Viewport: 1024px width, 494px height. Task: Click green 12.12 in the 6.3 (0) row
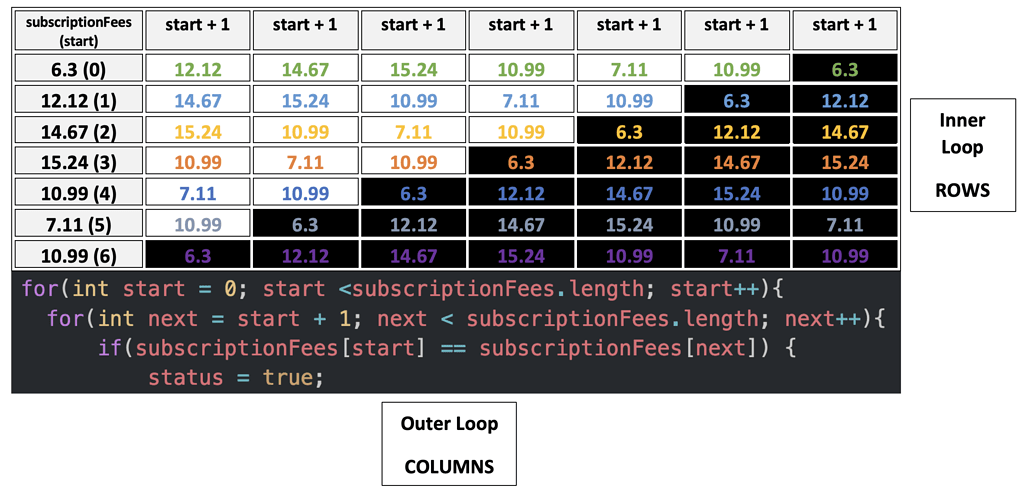[197, 68]
